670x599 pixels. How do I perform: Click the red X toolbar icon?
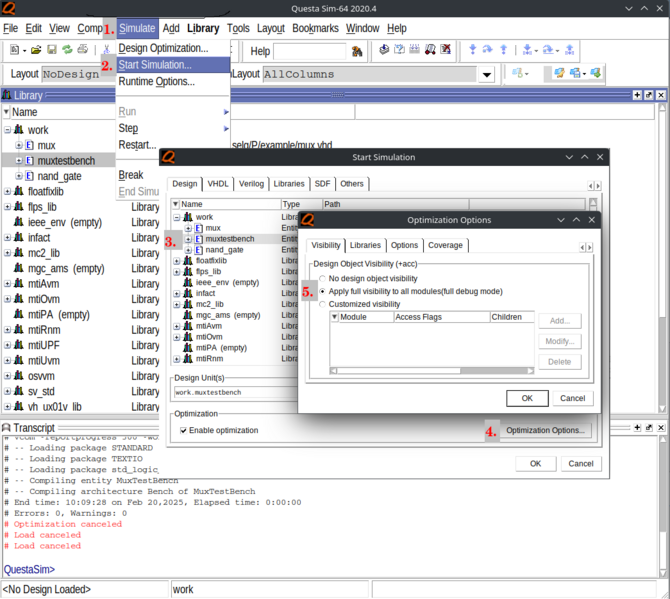446,50
